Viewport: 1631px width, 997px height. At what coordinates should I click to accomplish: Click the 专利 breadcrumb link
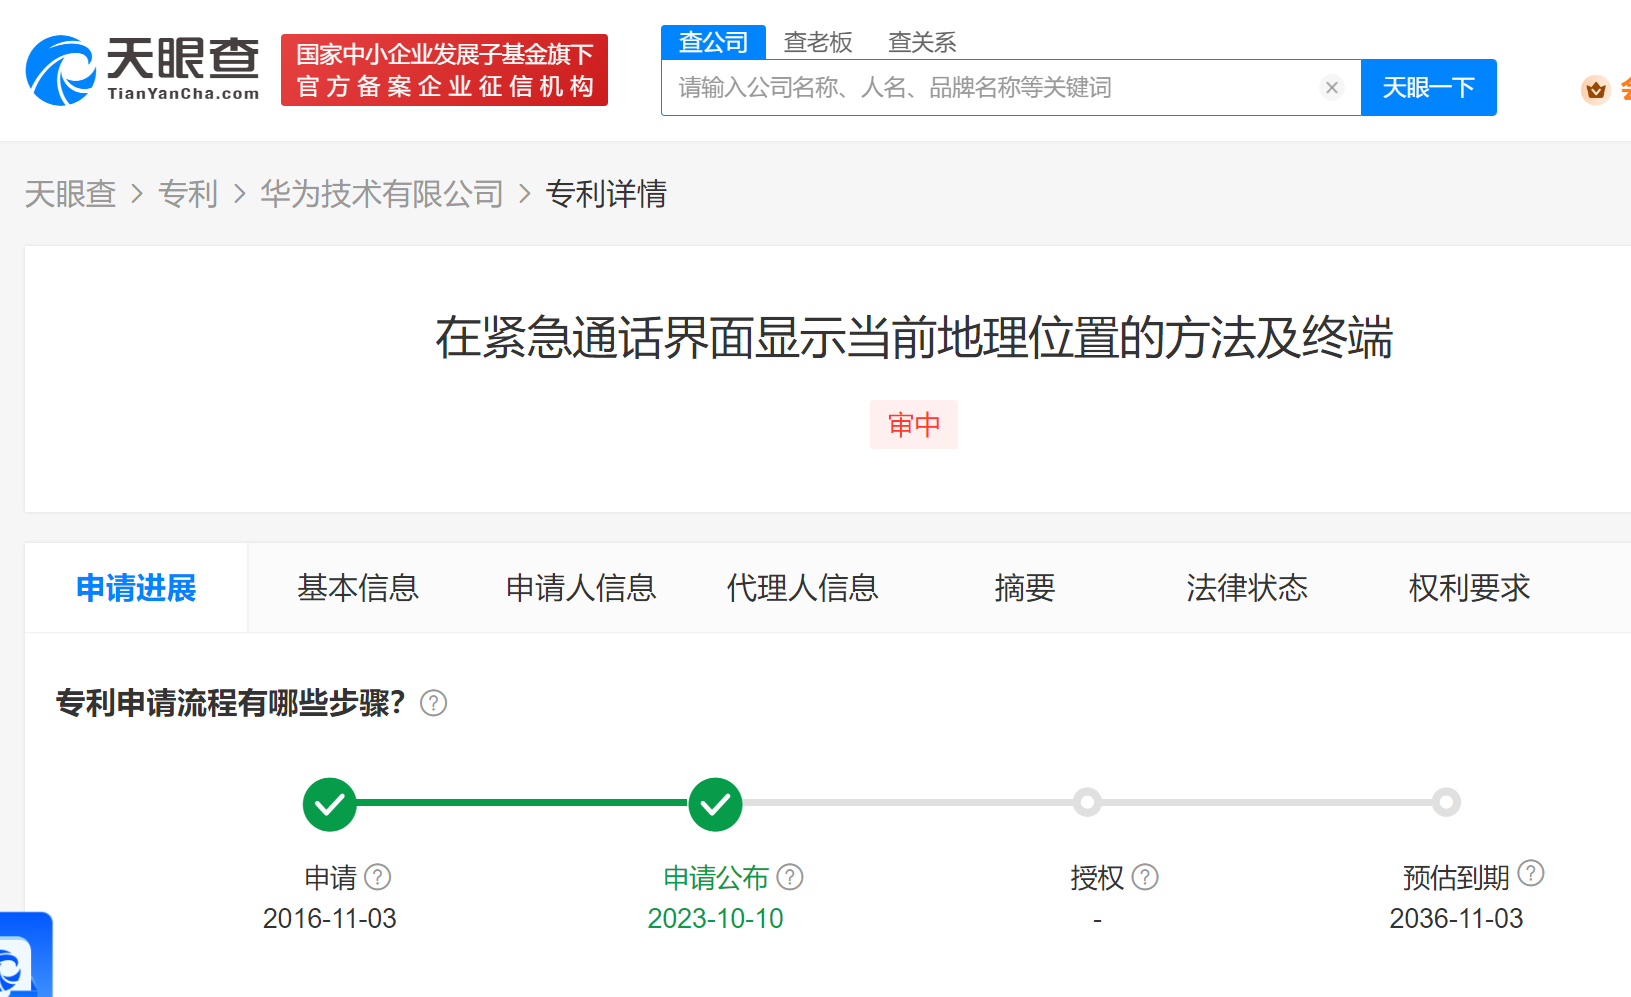(x=188, y=194)
